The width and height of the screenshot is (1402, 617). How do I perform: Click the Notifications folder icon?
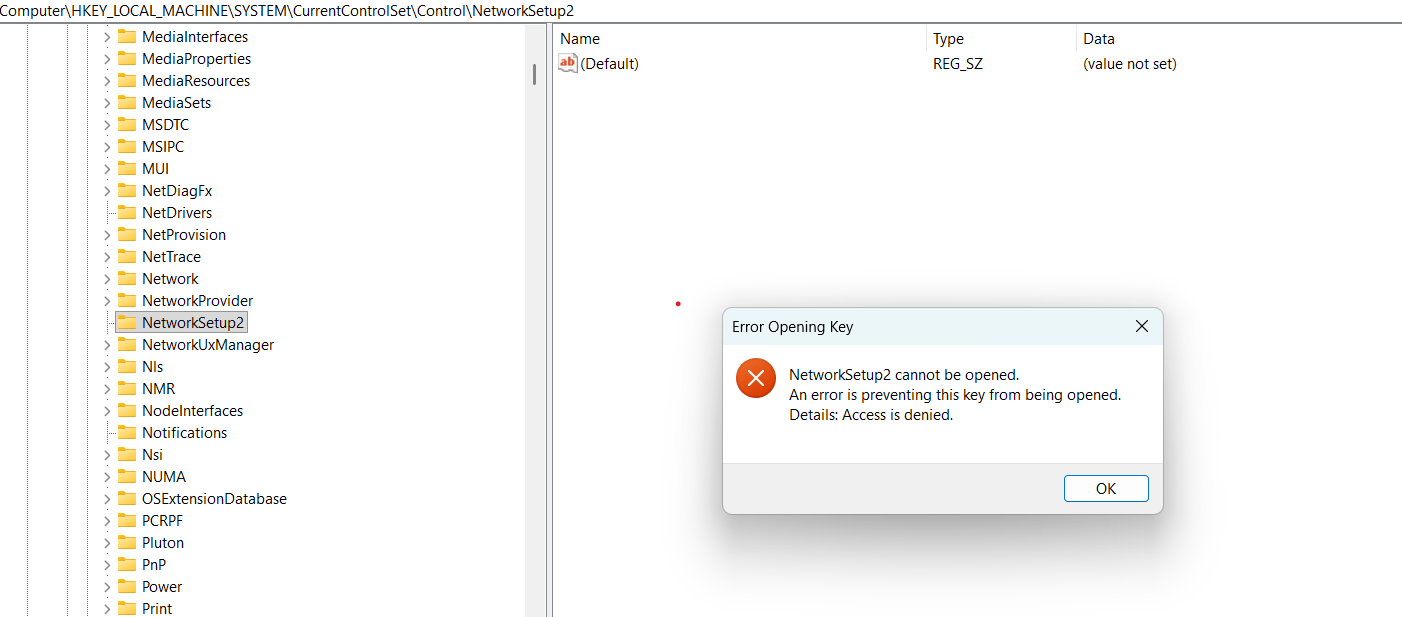126,433
